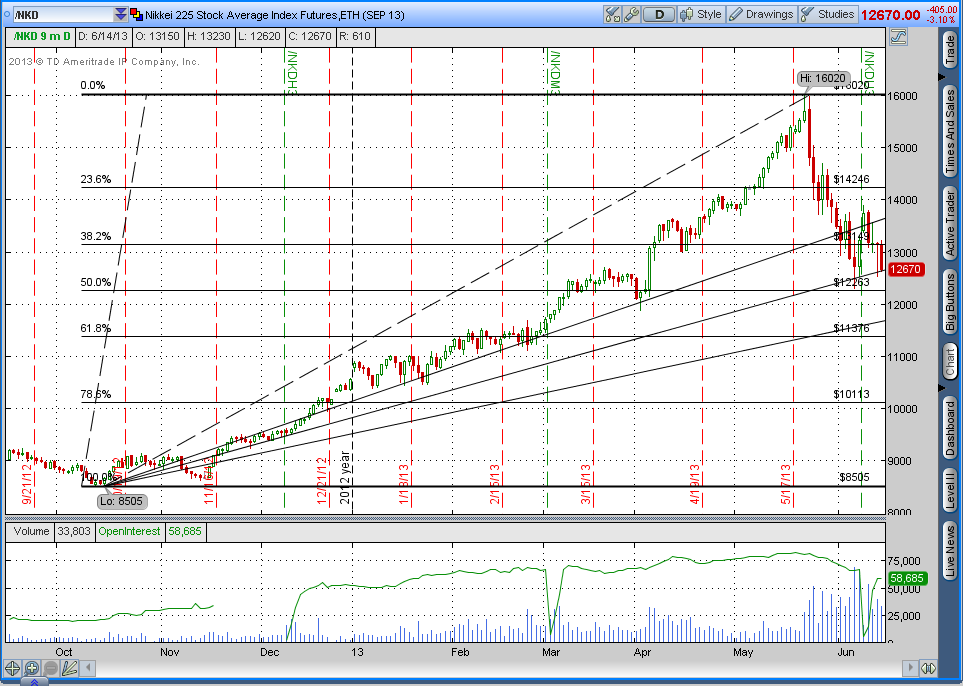Click the /NKD 9 m D chart label
The height and width of the screenshot is (686, 963).
tap(41, 36)
